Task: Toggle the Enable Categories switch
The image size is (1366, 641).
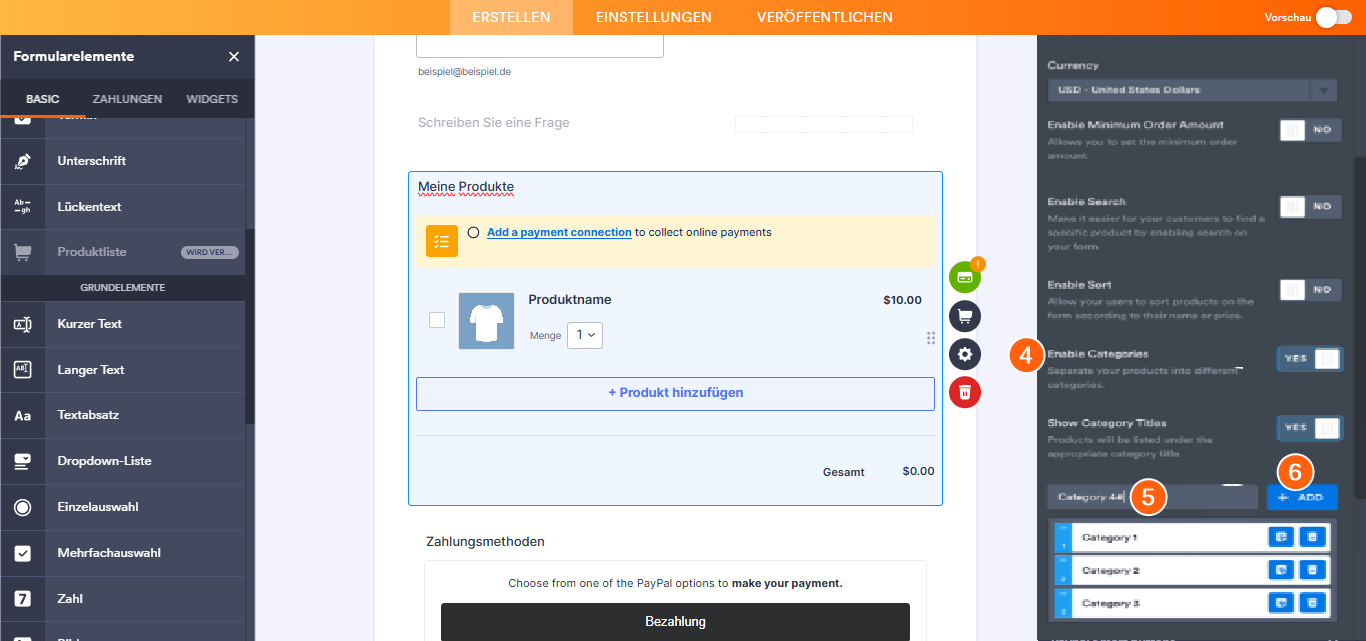Action: 1310,359
